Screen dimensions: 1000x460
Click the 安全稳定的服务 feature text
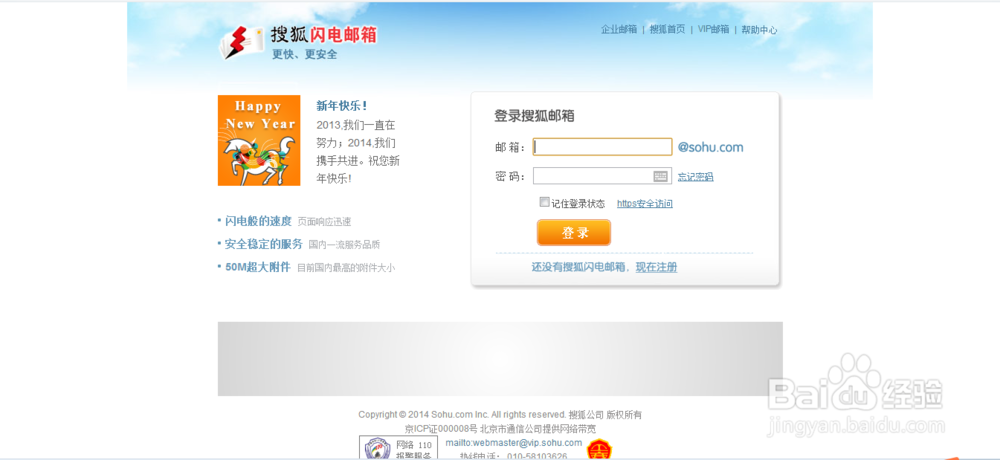pos(263,244)
